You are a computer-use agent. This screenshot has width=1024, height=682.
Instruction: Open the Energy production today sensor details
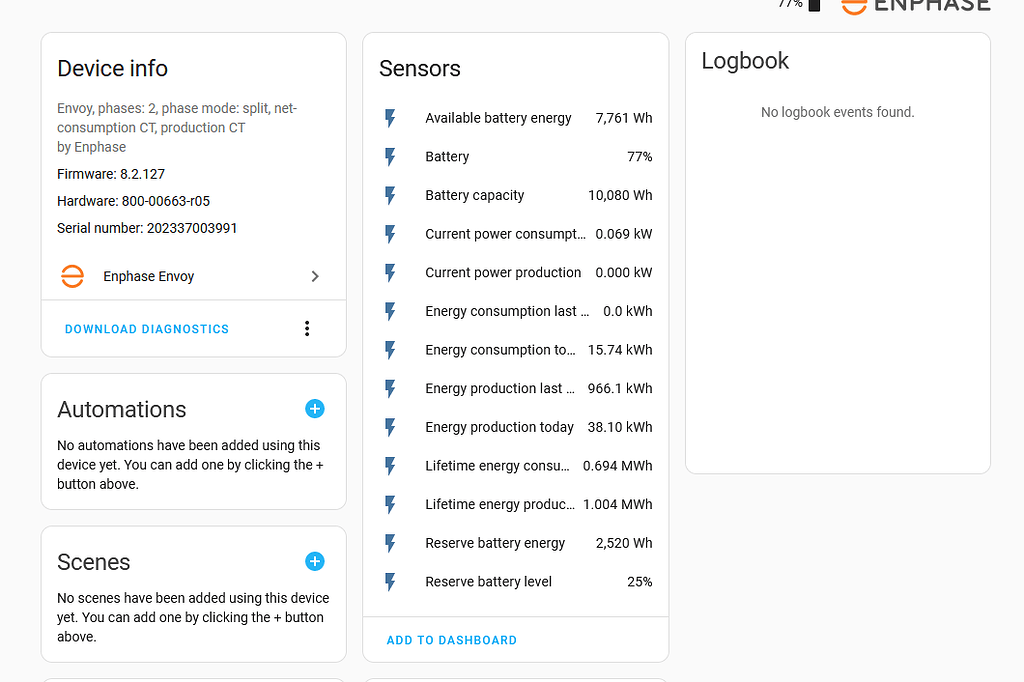(499, 427)
